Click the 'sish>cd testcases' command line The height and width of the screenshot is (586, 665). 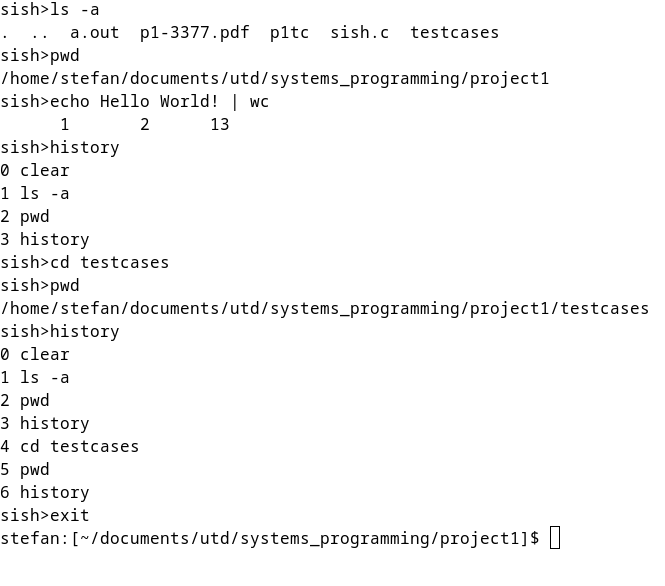[x=85, y=262]
